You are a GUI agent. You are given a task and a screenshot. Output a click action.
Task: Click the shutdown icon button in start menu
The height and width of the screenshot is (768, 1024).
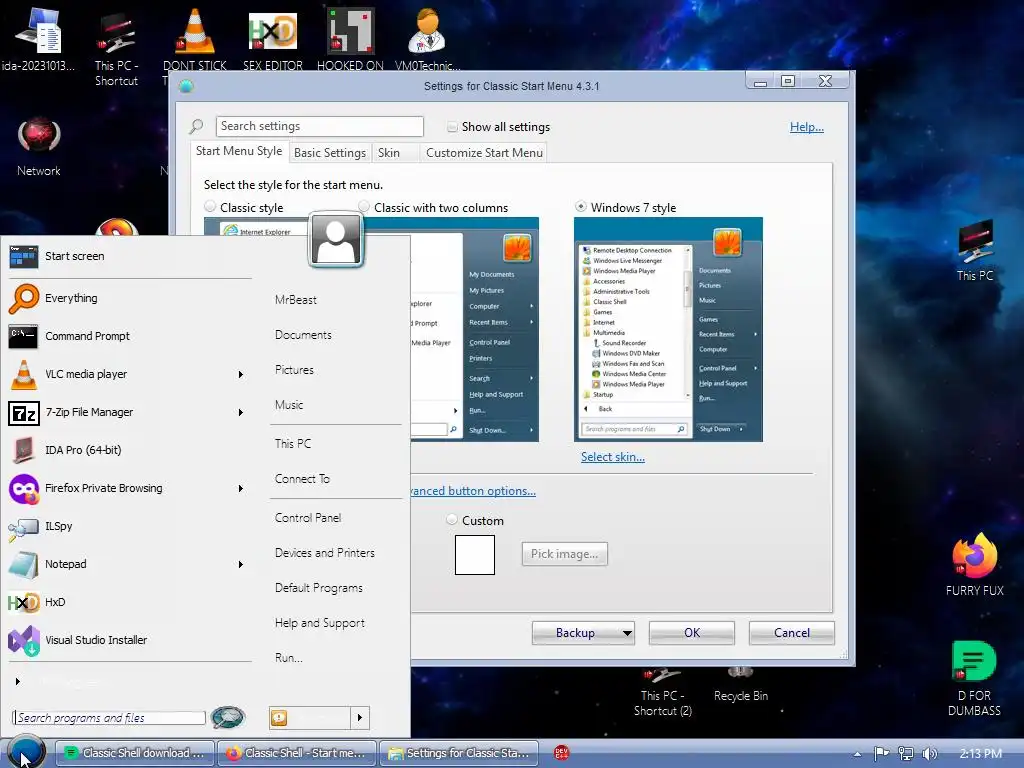tap(280, 718)
